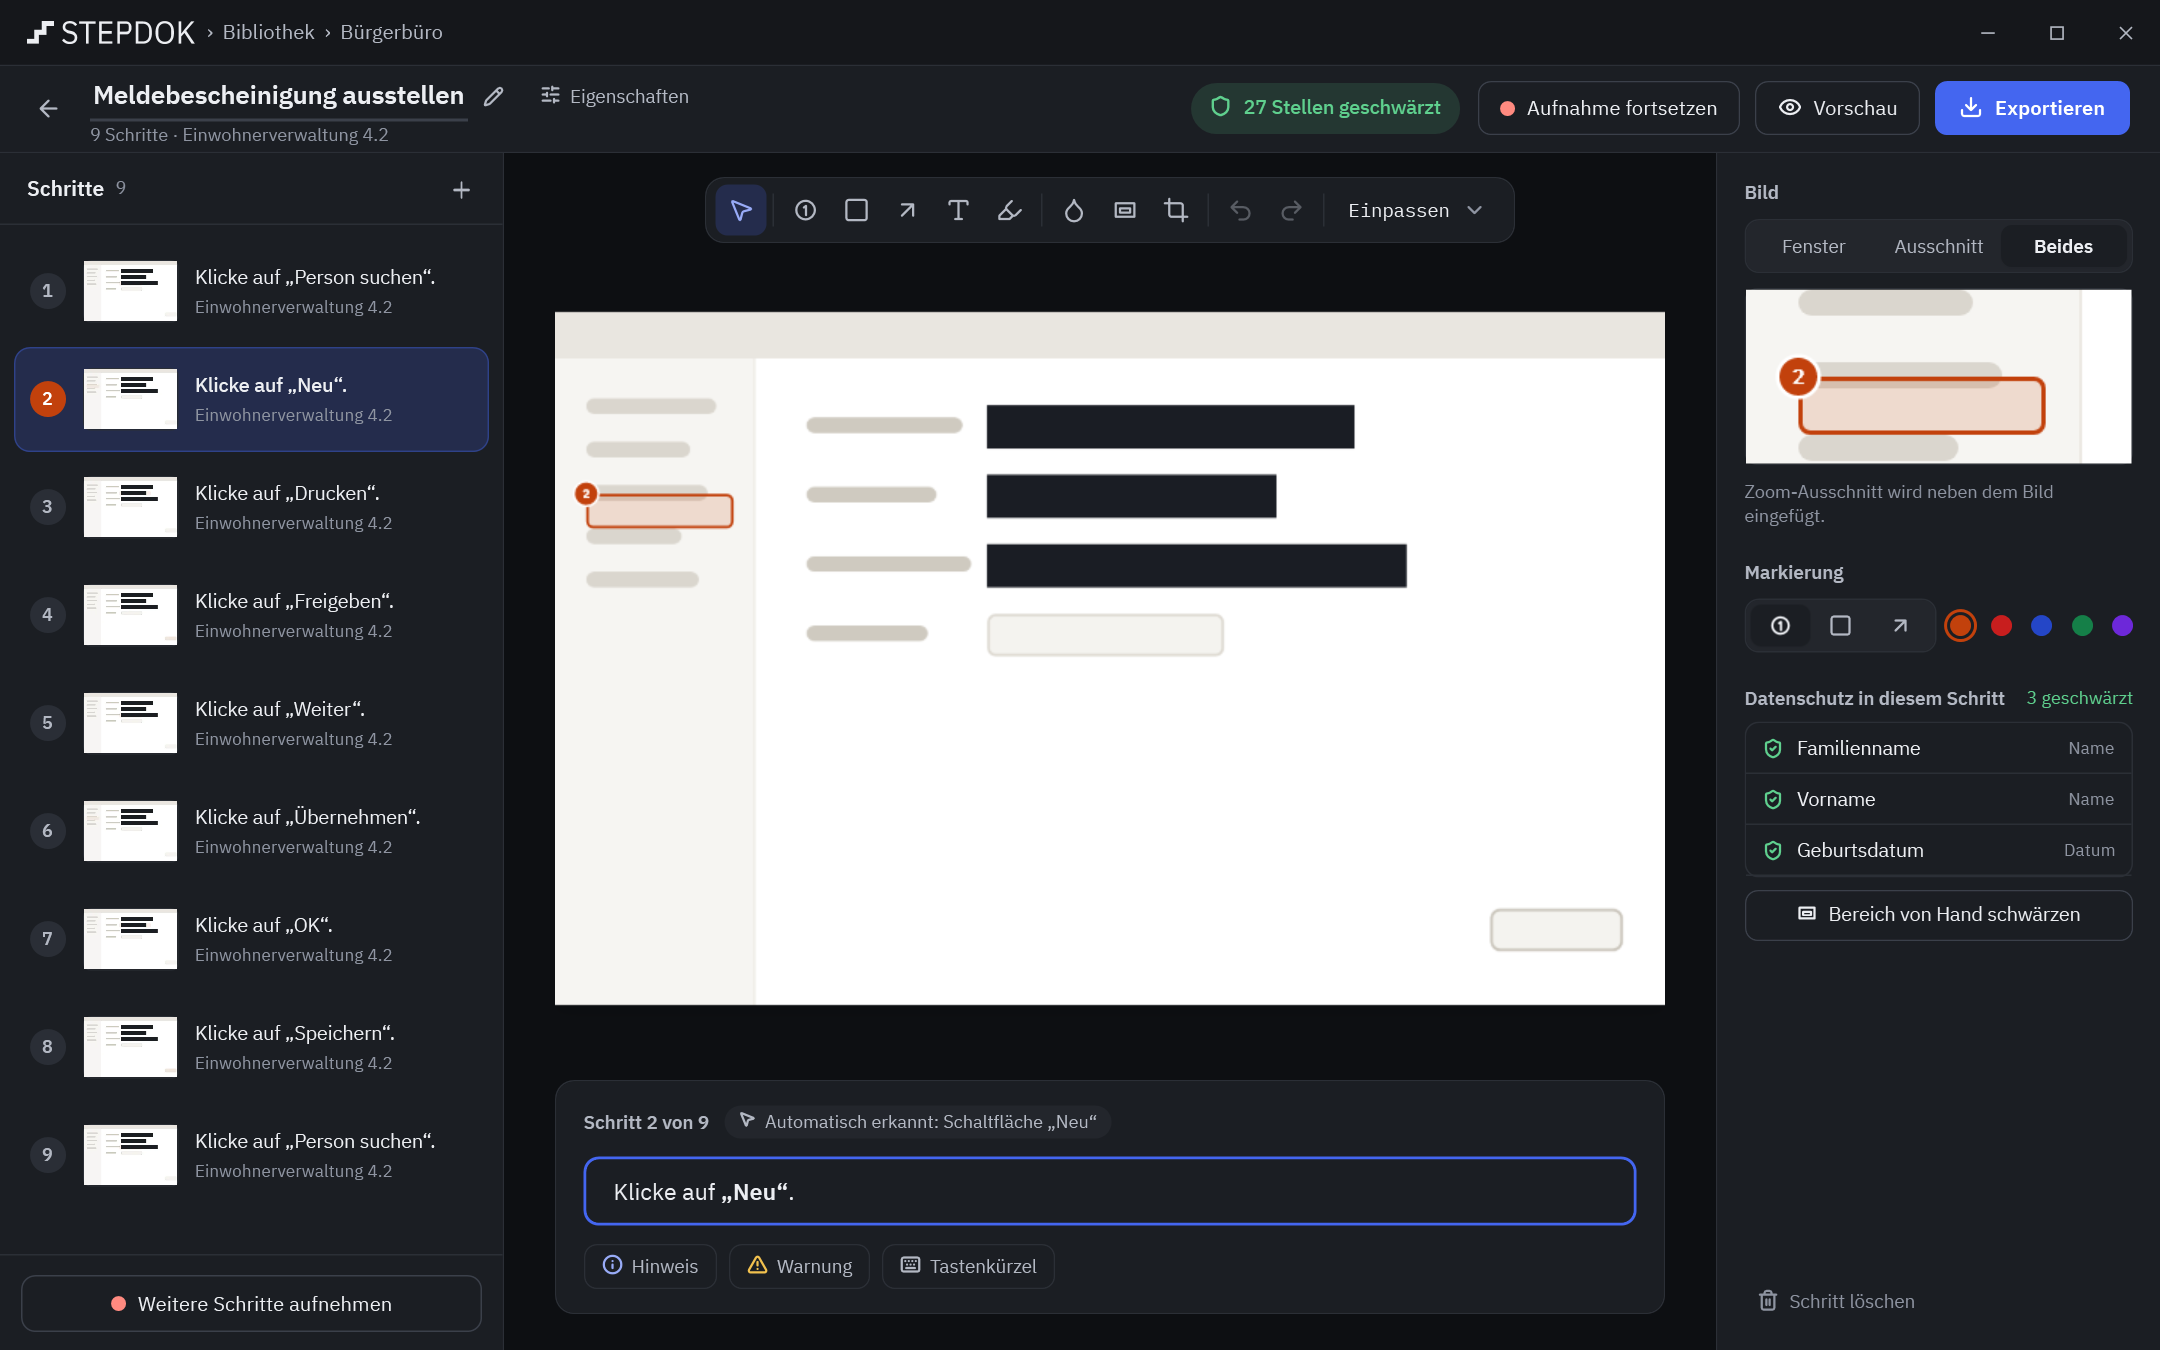Screen dimensions: 2160x1350
Task: Pick the orange marker color
Action: (x=1960, y=626)
